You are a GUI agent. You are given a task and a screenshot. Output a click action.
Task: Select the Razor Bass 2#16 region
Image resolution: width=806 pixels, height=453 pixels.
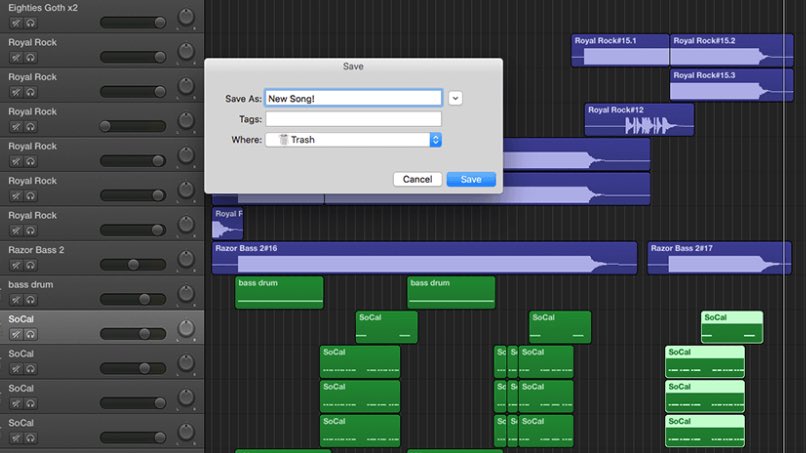pyautogui.click(x=424, y=258)
